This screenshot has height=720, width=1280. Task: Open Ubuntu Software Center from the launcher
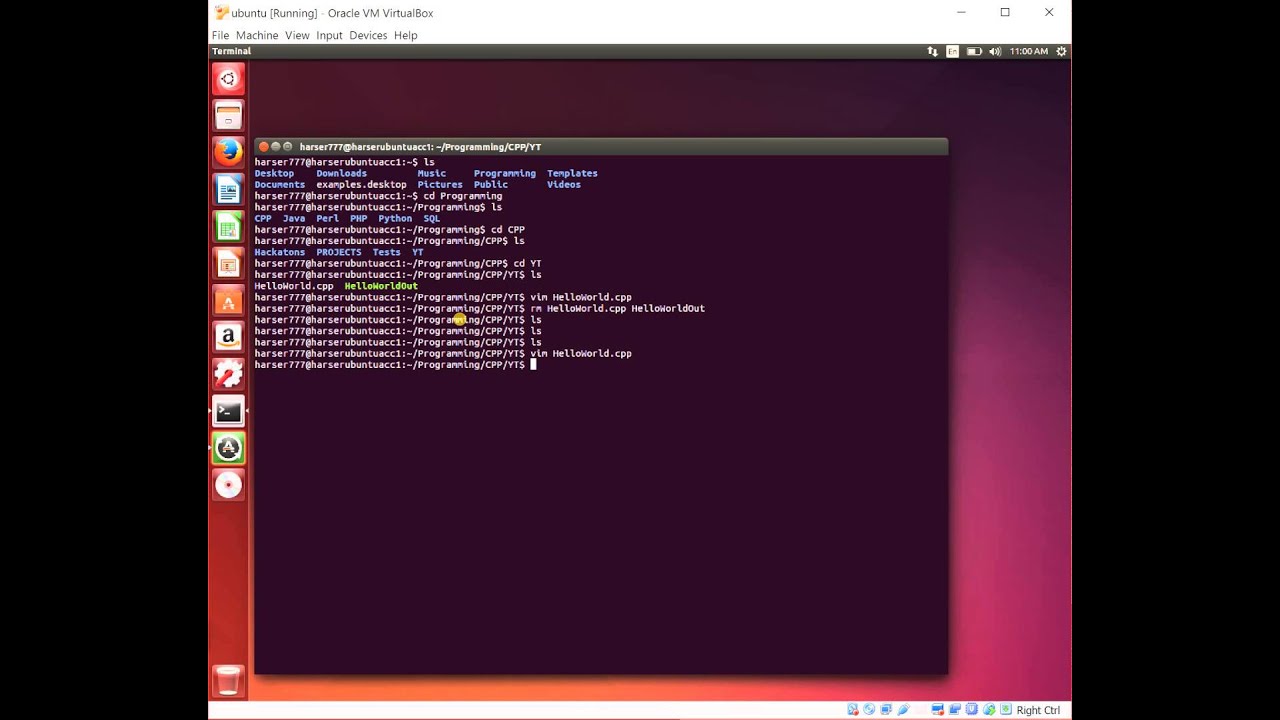coord(228,300)
